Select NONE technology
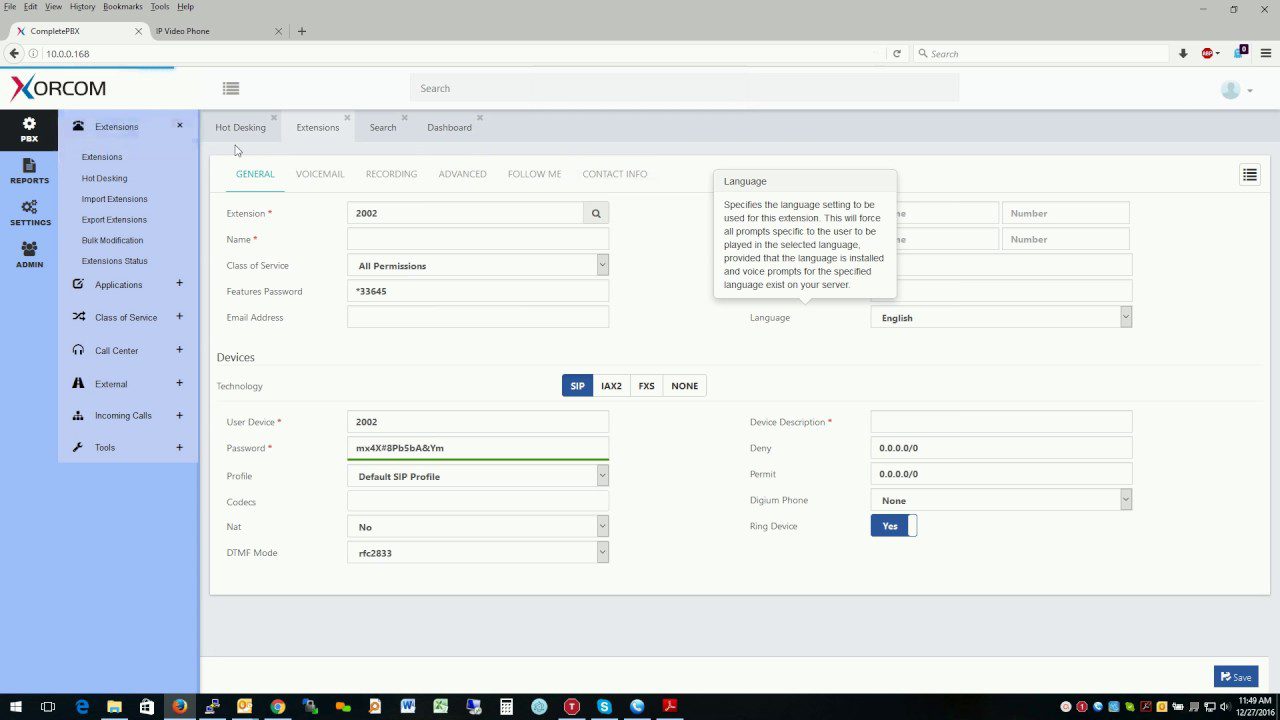The image size is (1280, 720). (684, 386)
